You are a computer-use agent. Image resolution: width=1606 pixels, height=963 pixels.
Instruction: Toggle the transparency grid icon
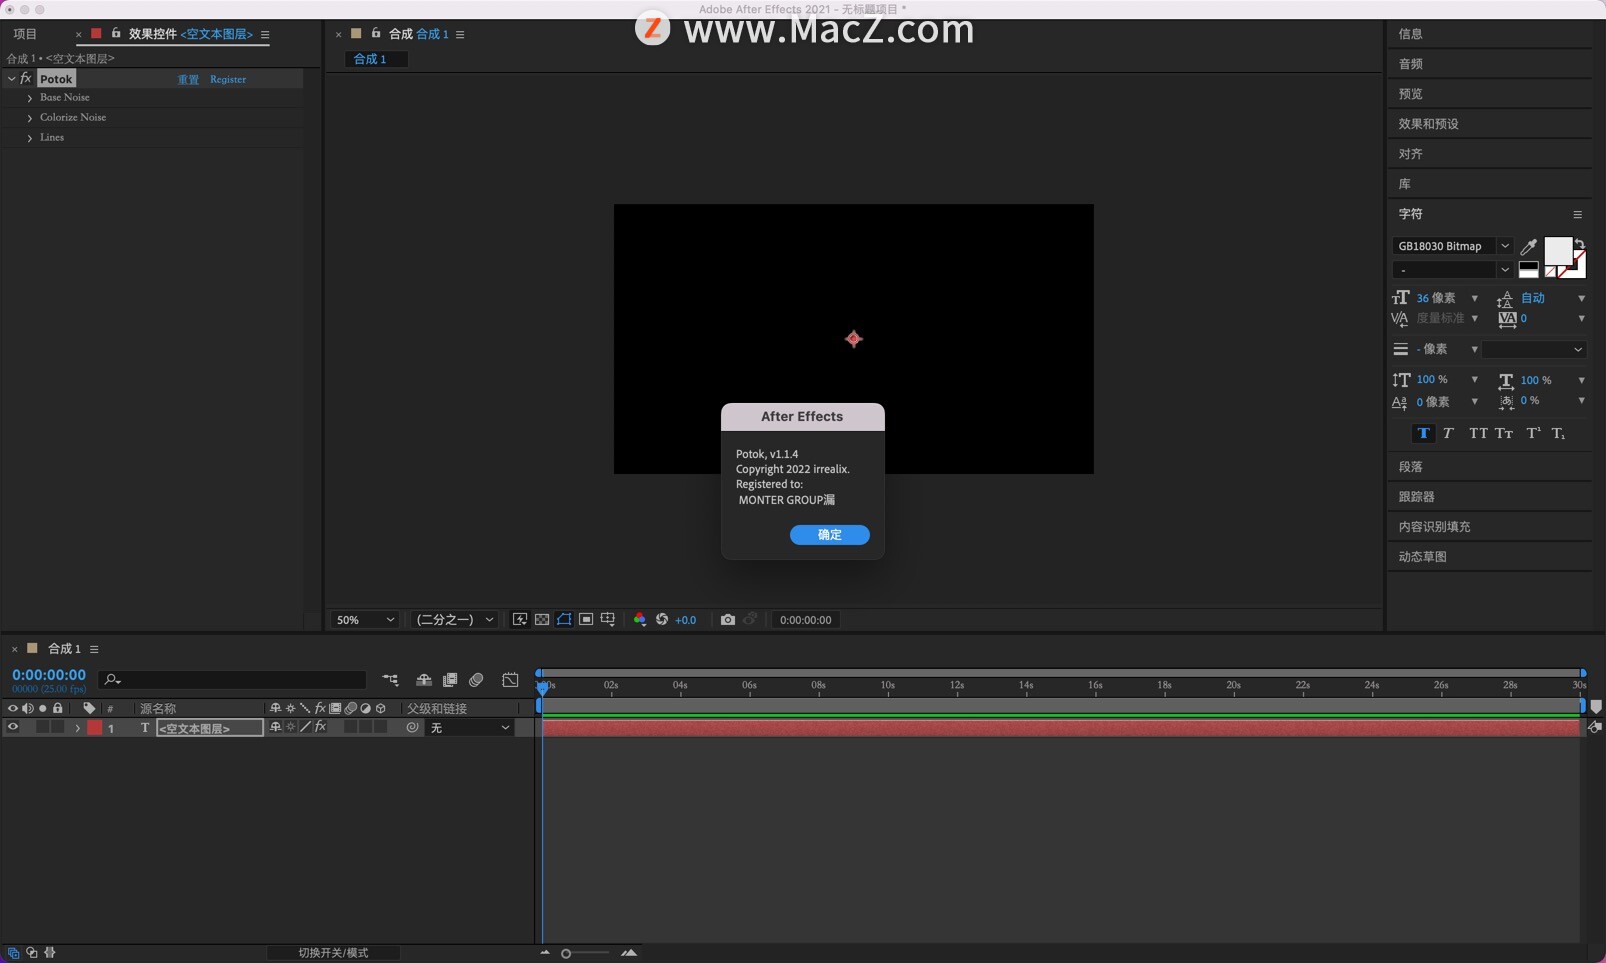[x=542, y=620]
